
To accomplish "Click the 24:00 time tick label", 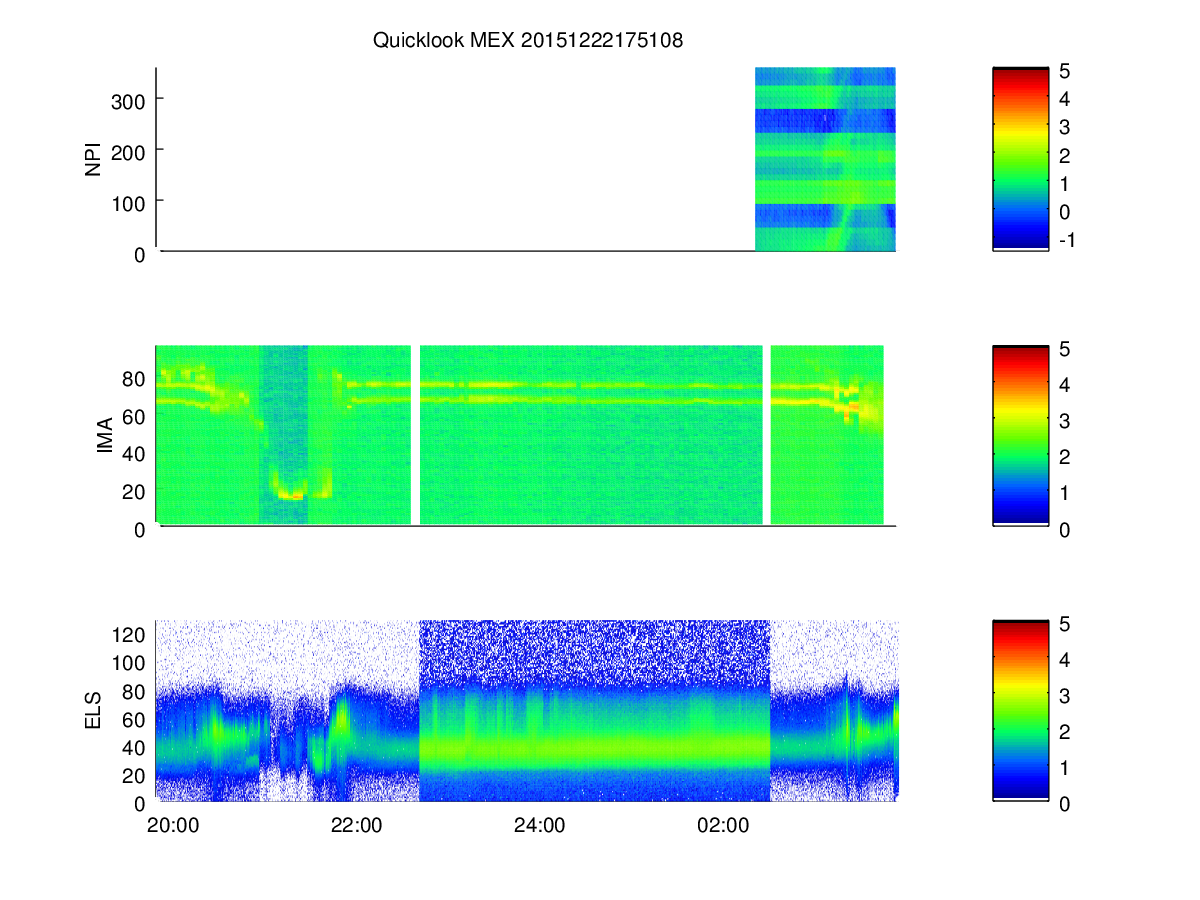I will click(x=539, y=826).
